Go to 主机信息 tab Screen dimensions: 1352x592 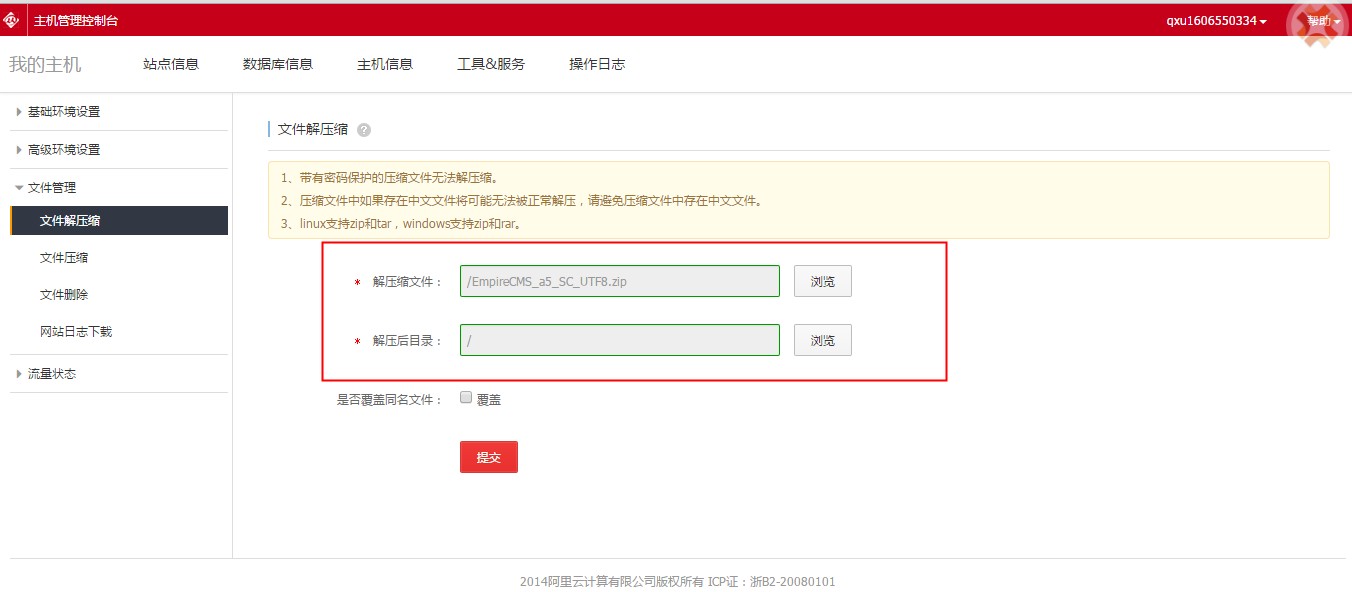coord(385,64)
